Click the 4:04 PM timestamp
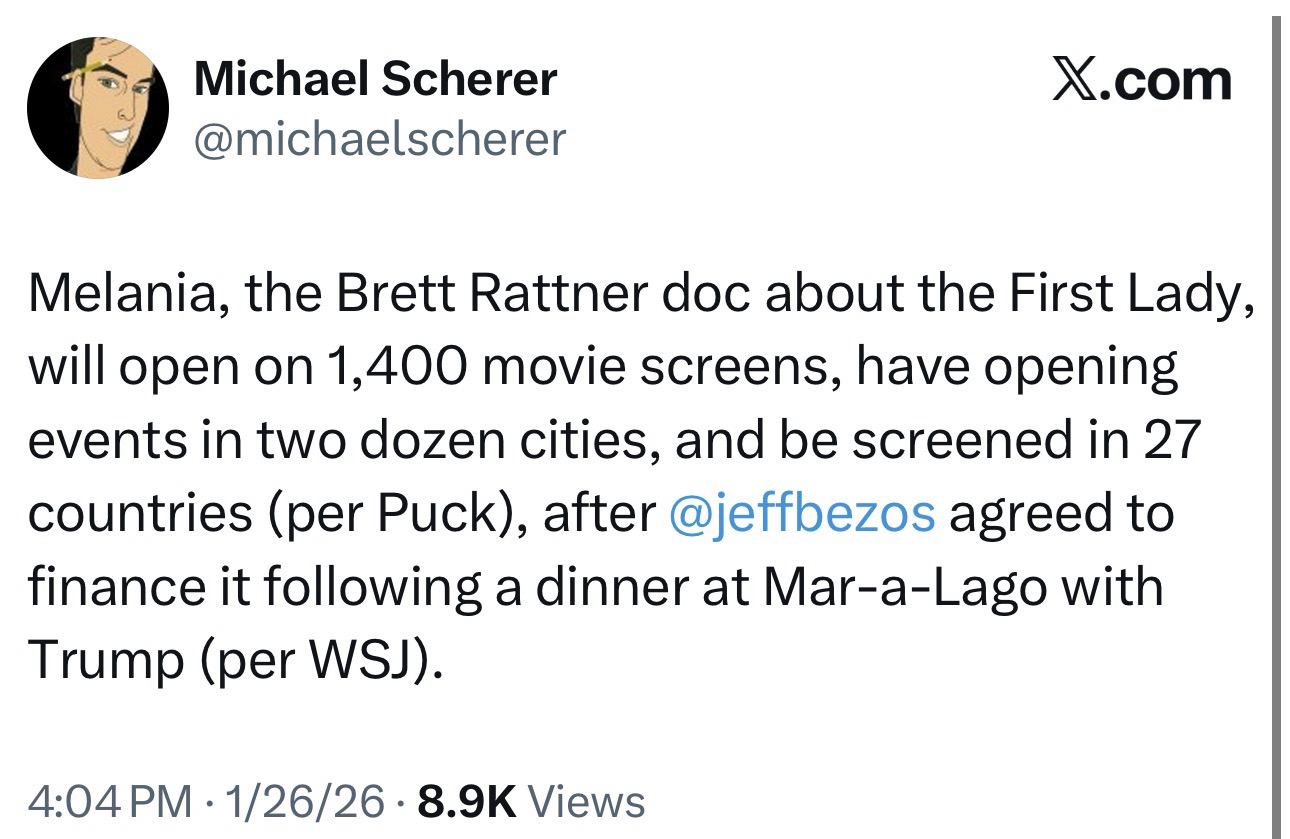The image size is (1290, 839). [x=110, y=800]
